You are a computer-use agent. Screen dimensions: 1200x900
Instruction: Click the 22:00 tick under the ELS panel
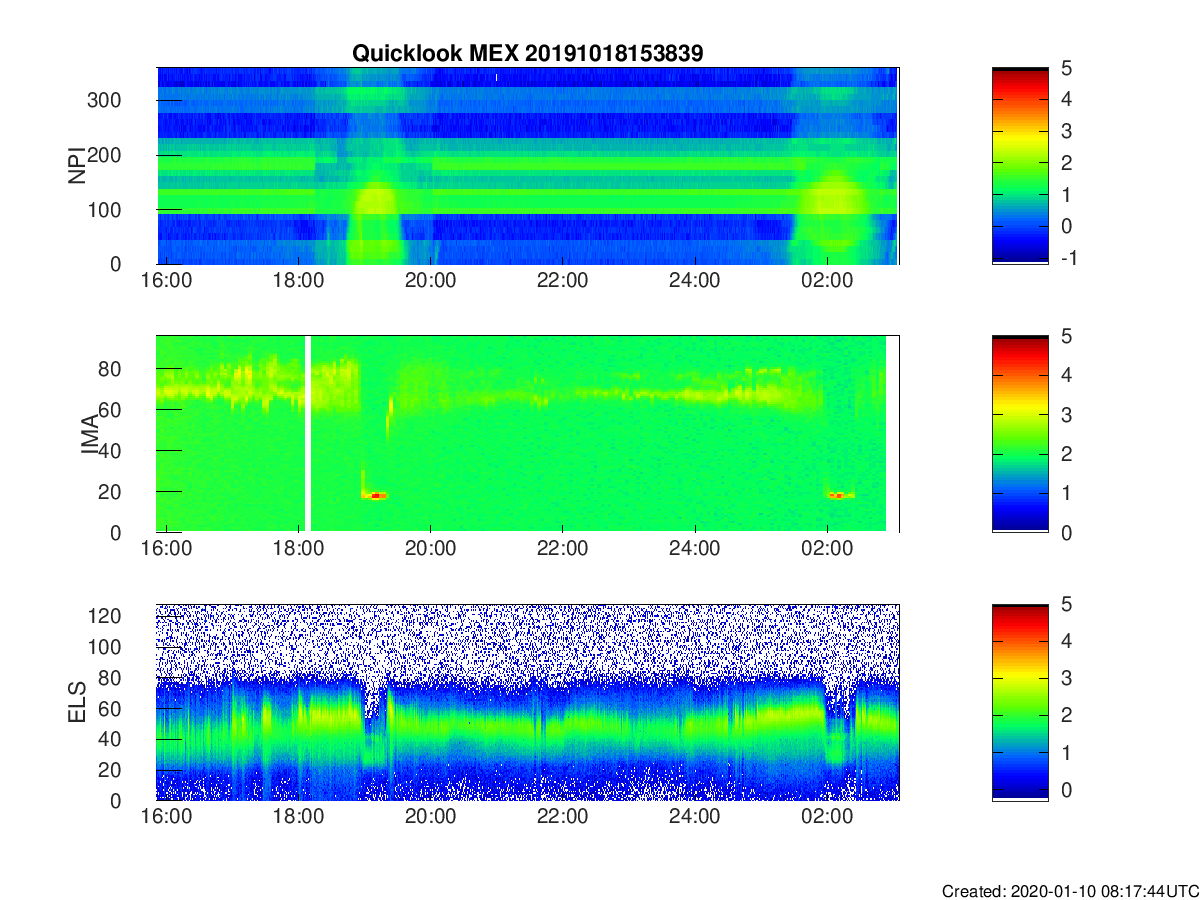tap(563, 816)
